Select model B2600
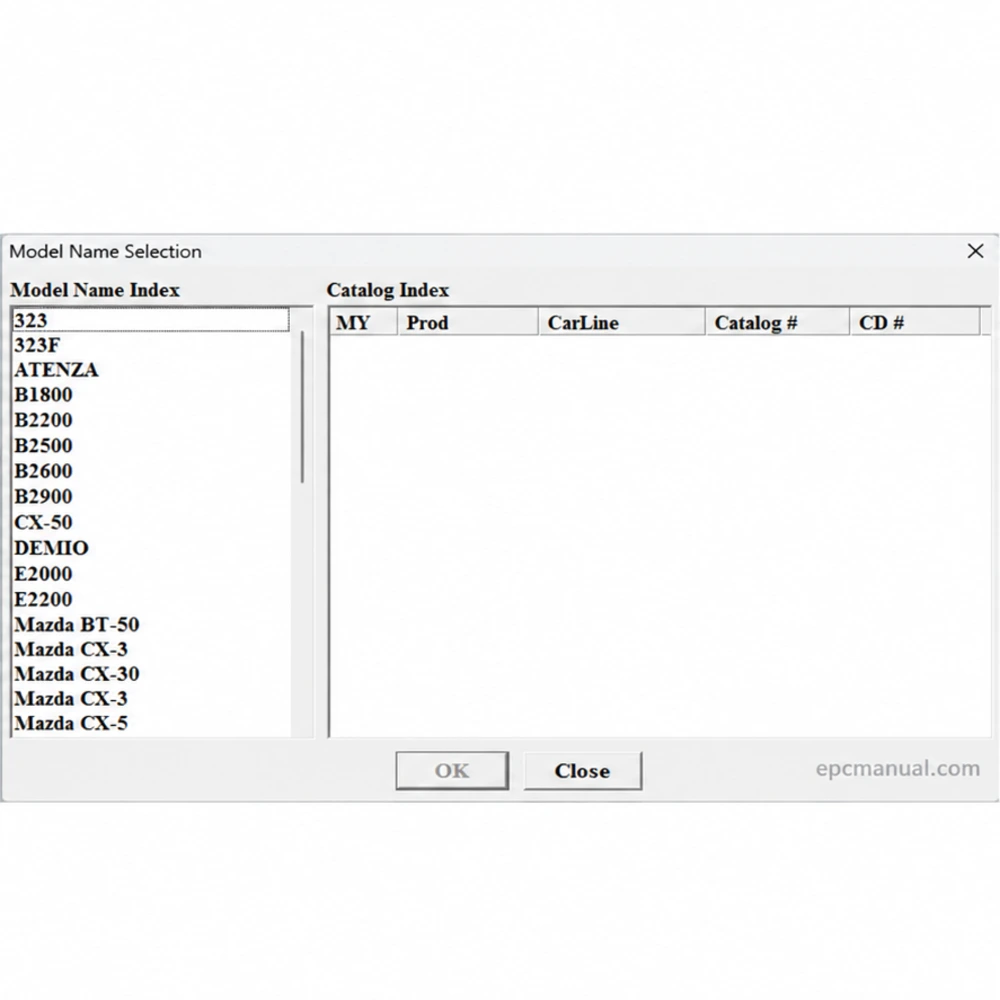Image resolution: width=1000 pixels, height=1000 pixels. (x=151, y=471)
